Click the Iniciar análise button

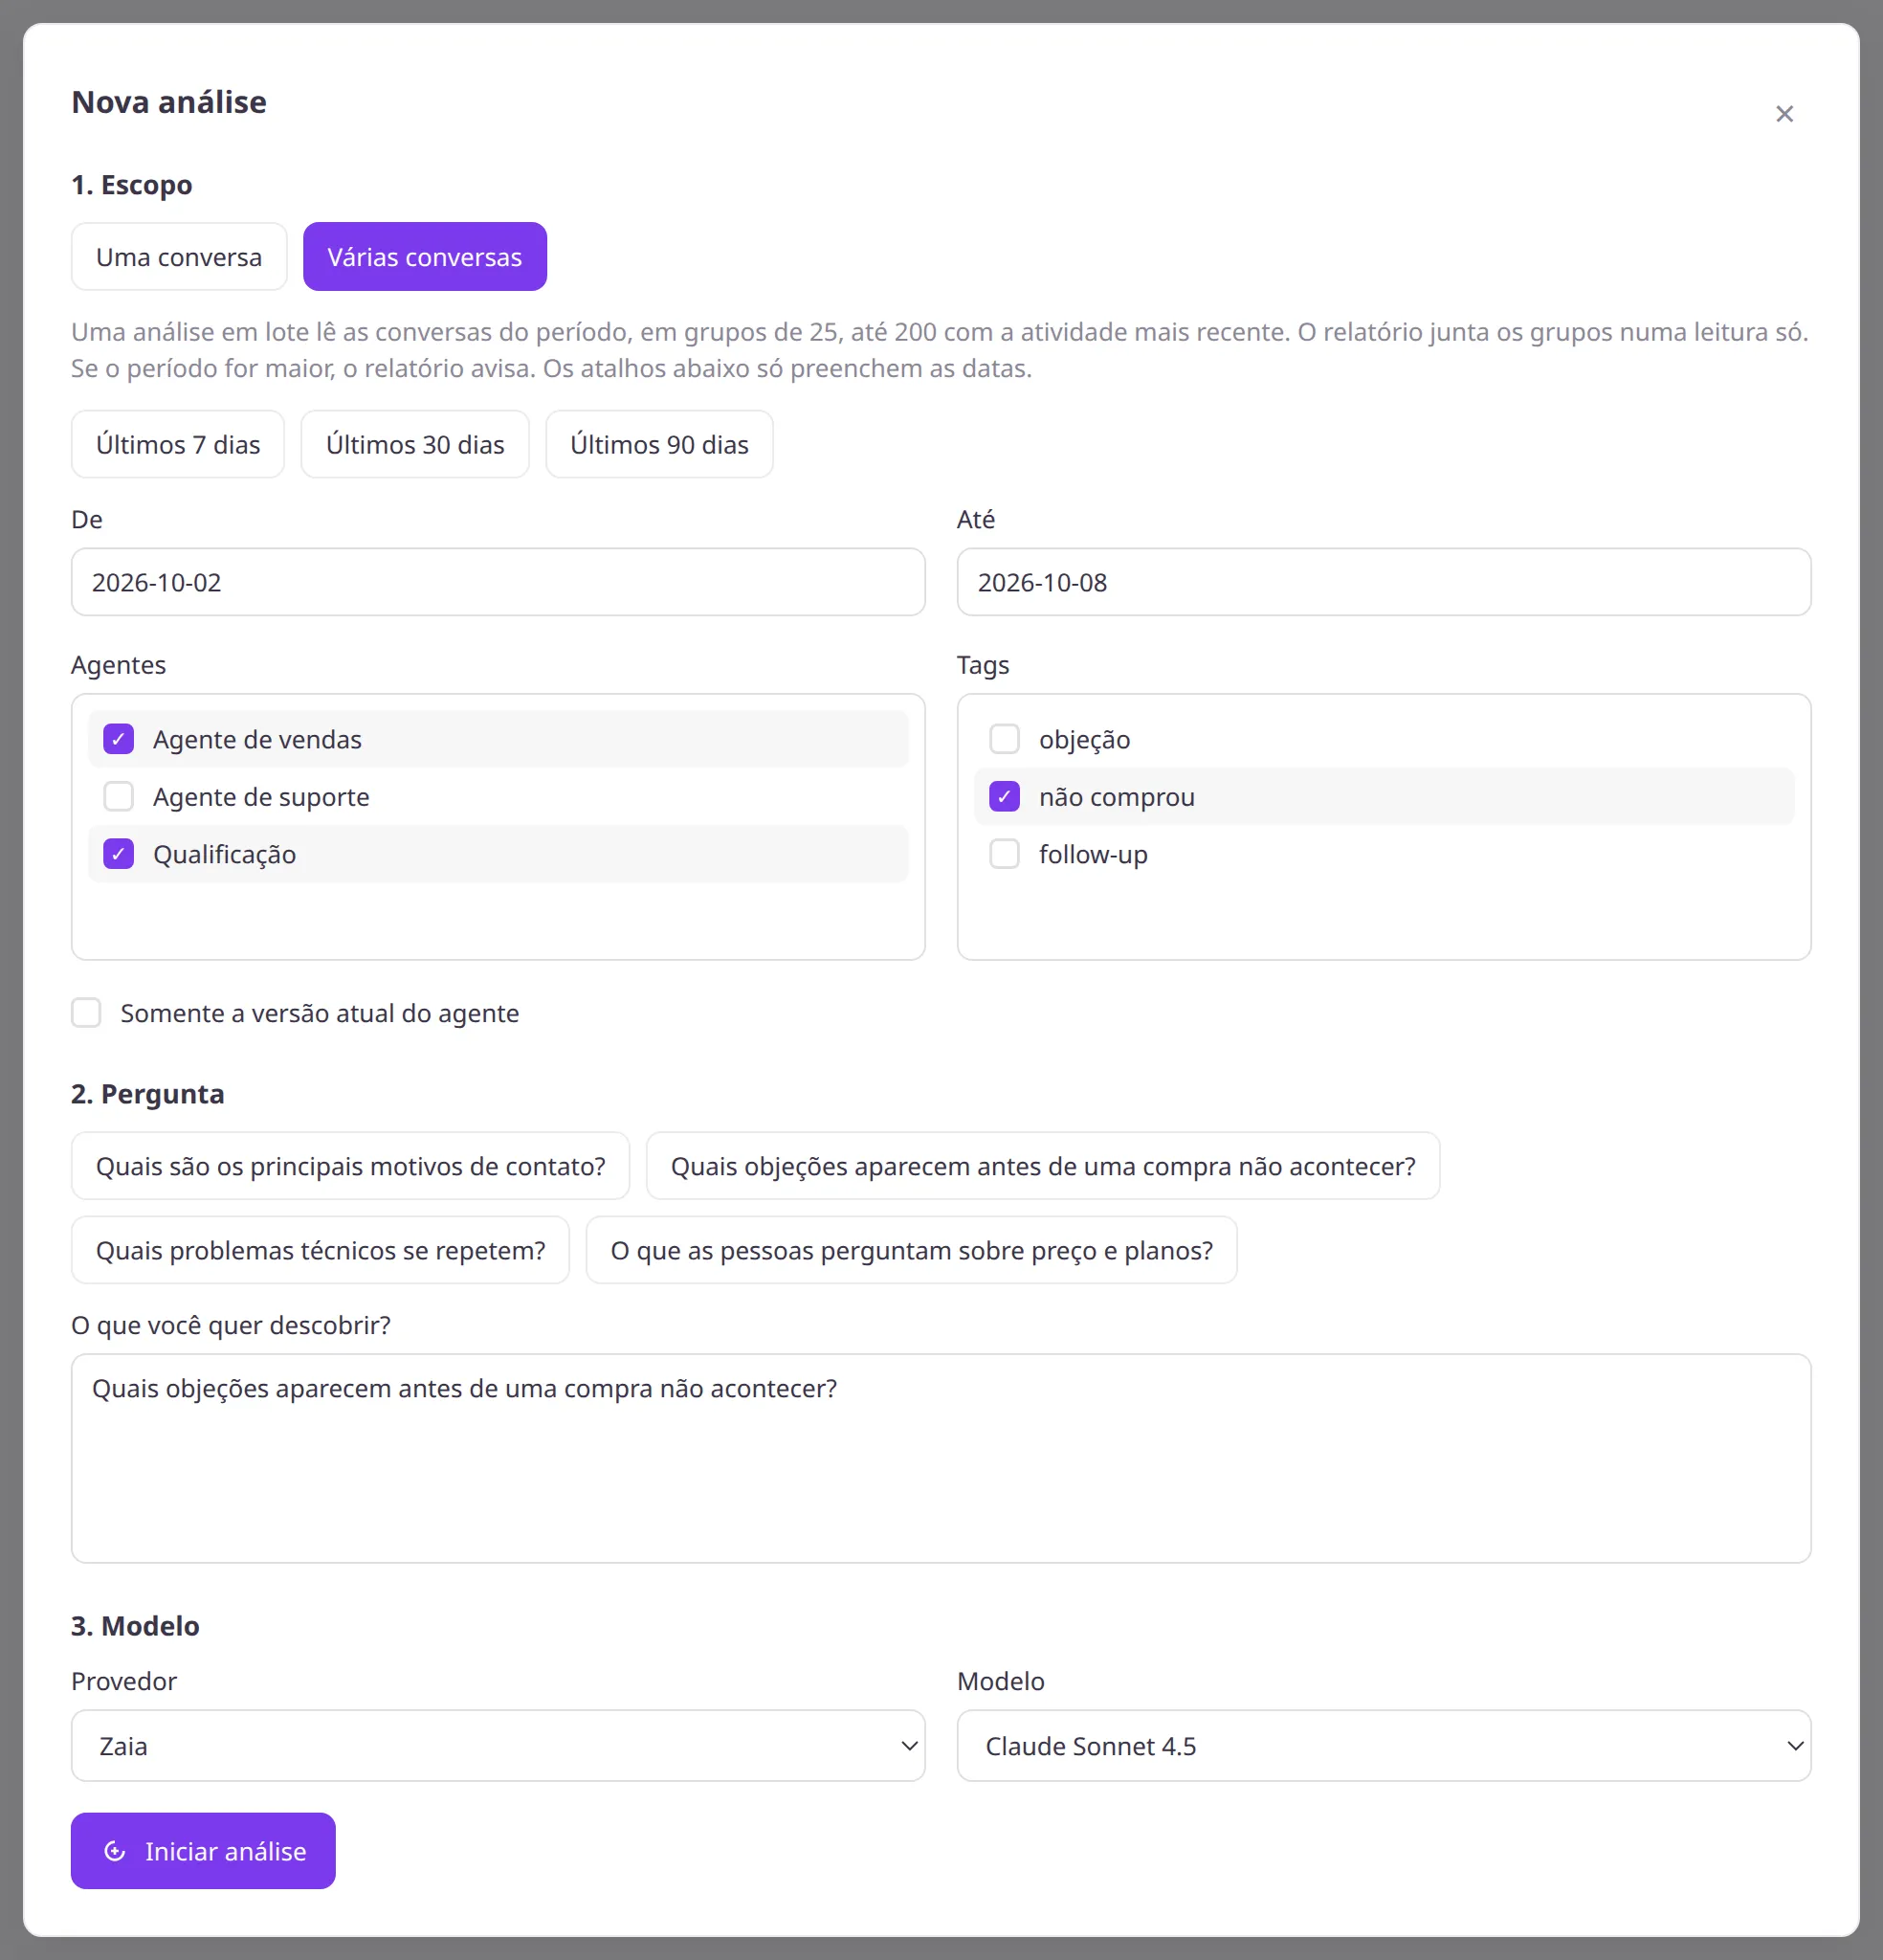pyautogui.click(x=203, y=1851)
